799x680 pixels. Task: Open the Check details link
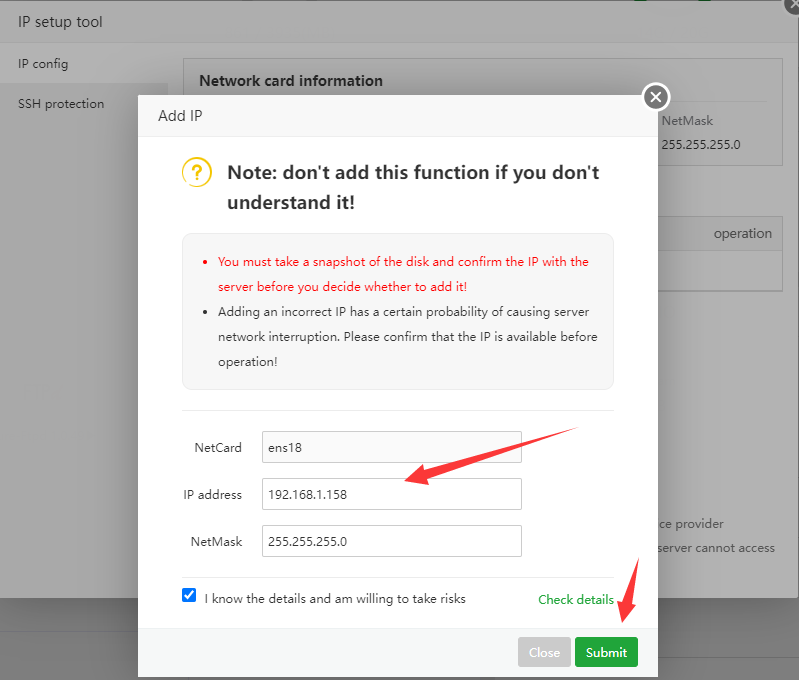(576, 599)
